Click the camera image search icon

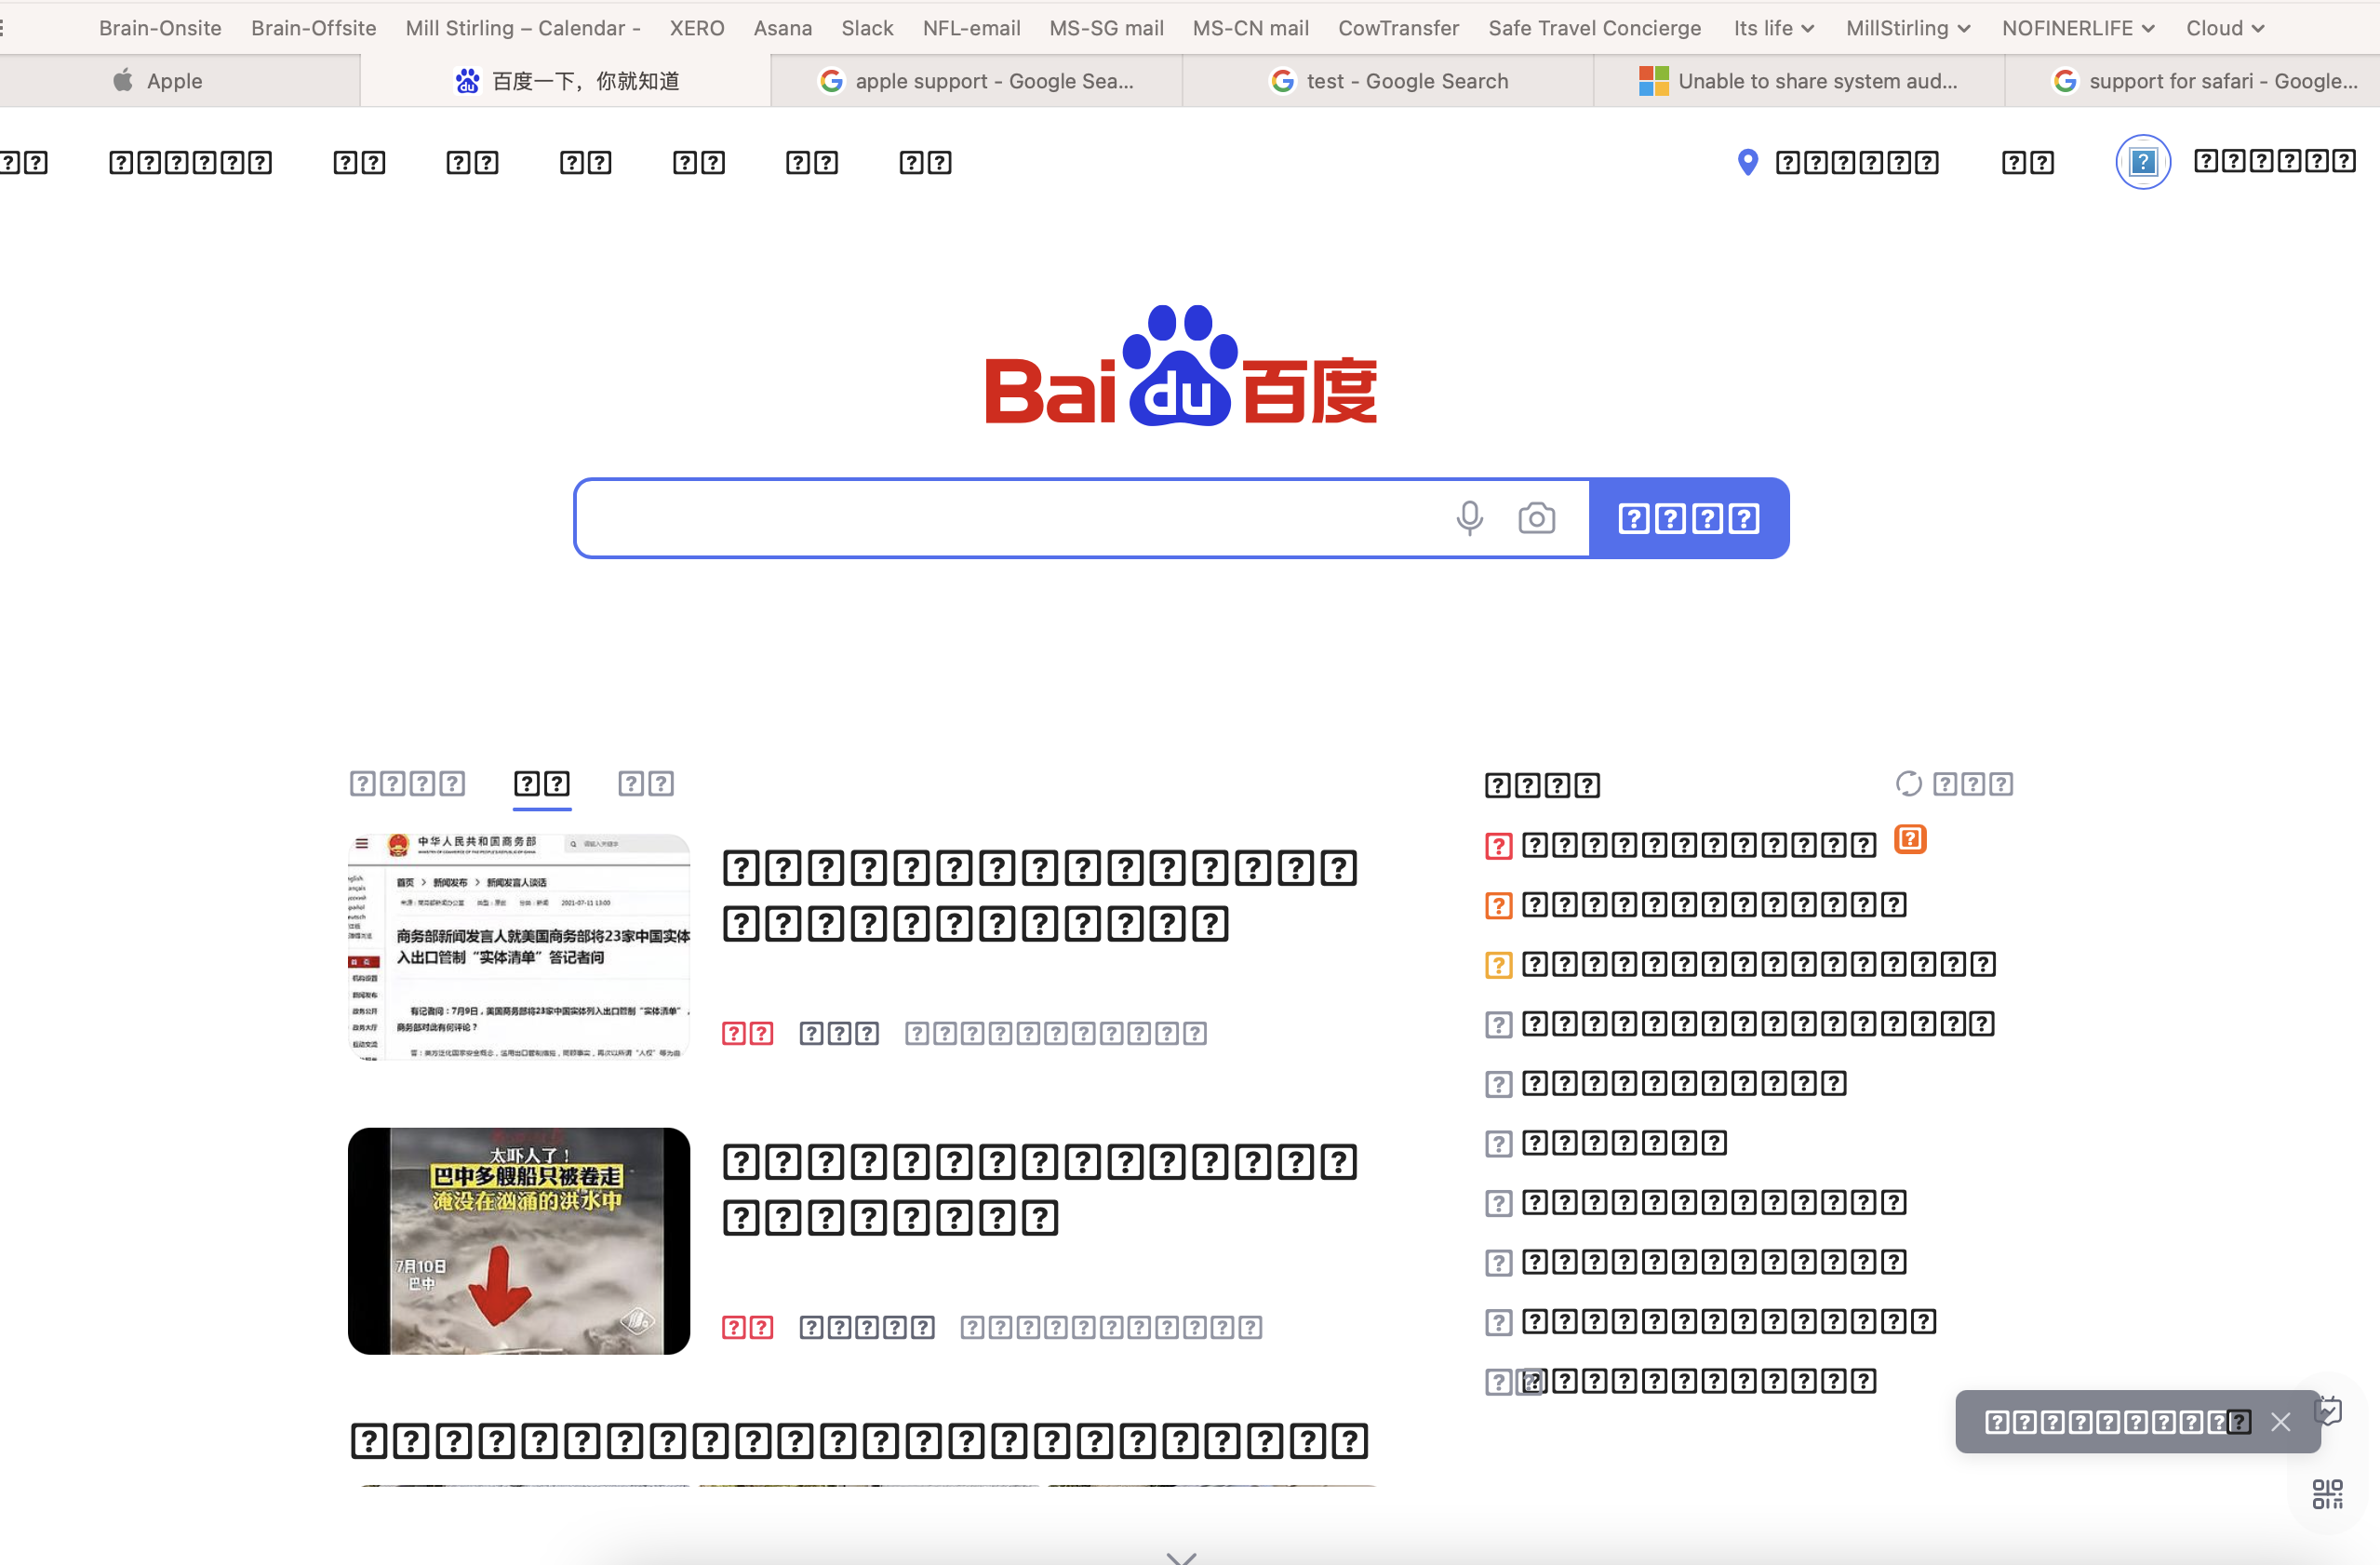1536,518
